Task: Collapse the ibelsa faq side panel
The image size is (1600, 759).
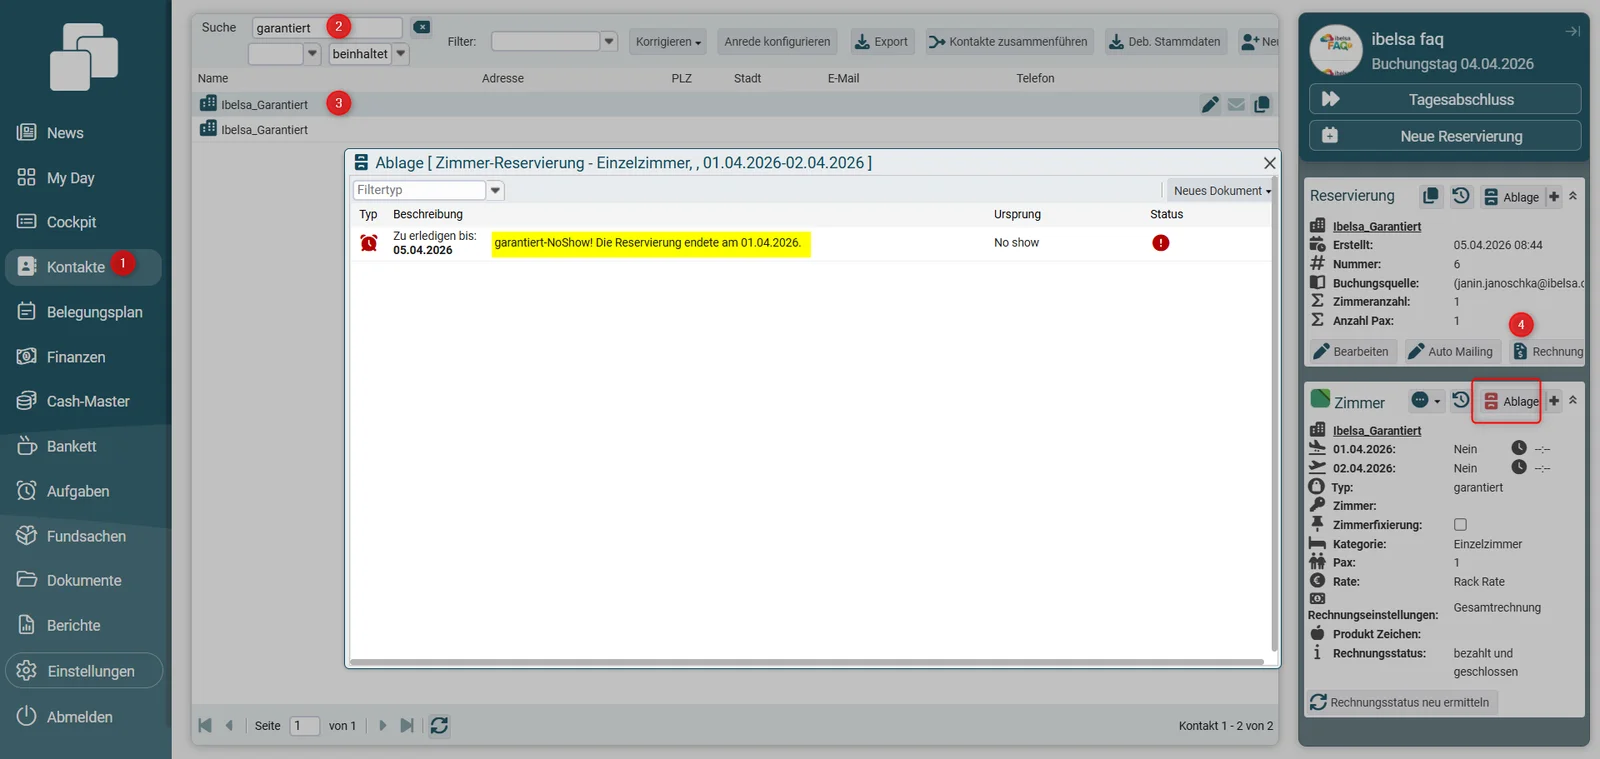Action: click(1572, 32)
